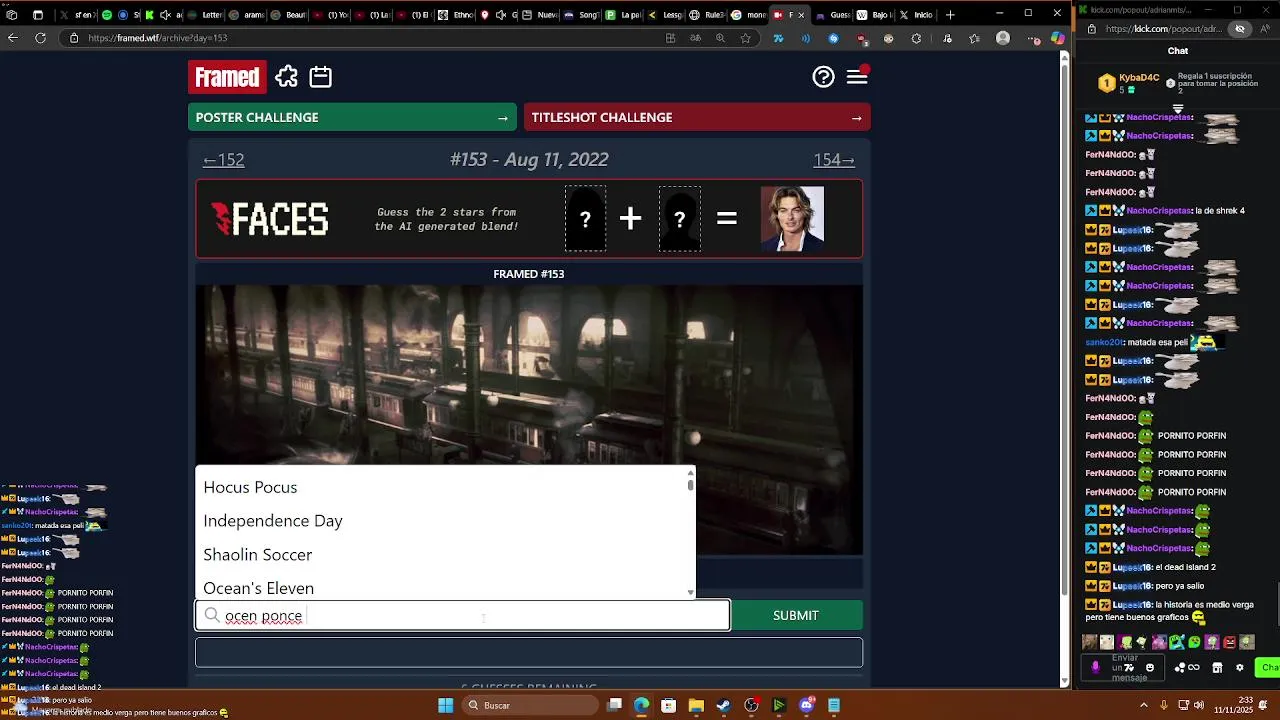Image resolution: width=1280 pixels, height=720 pixels.
Task: Show hidden system tray icons
Action: click(1144, 705)
